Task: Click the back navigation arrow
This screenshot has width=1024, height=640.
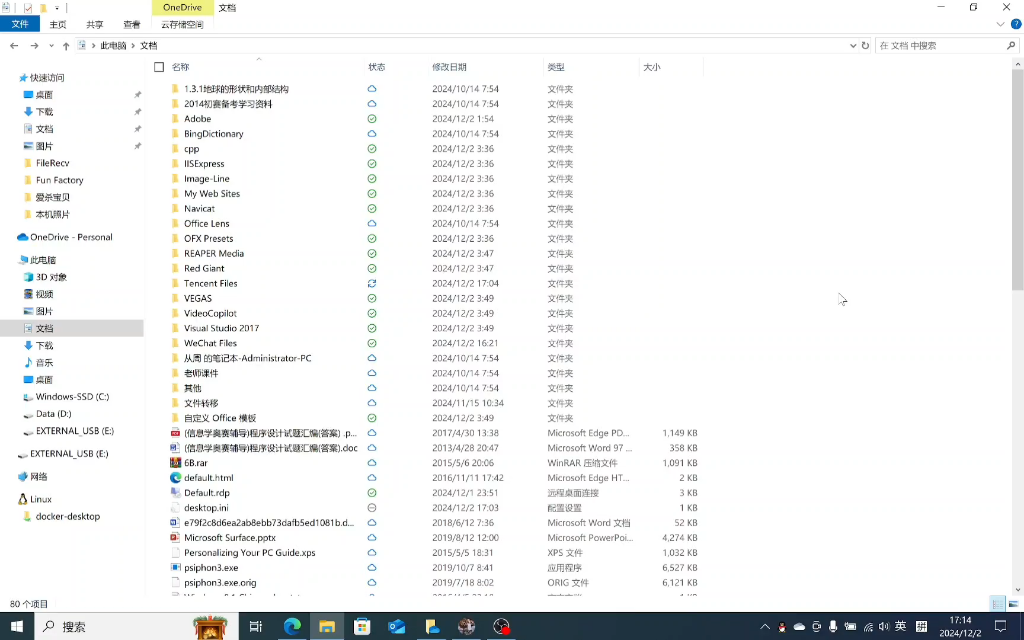Action: [x=16, y=45]
